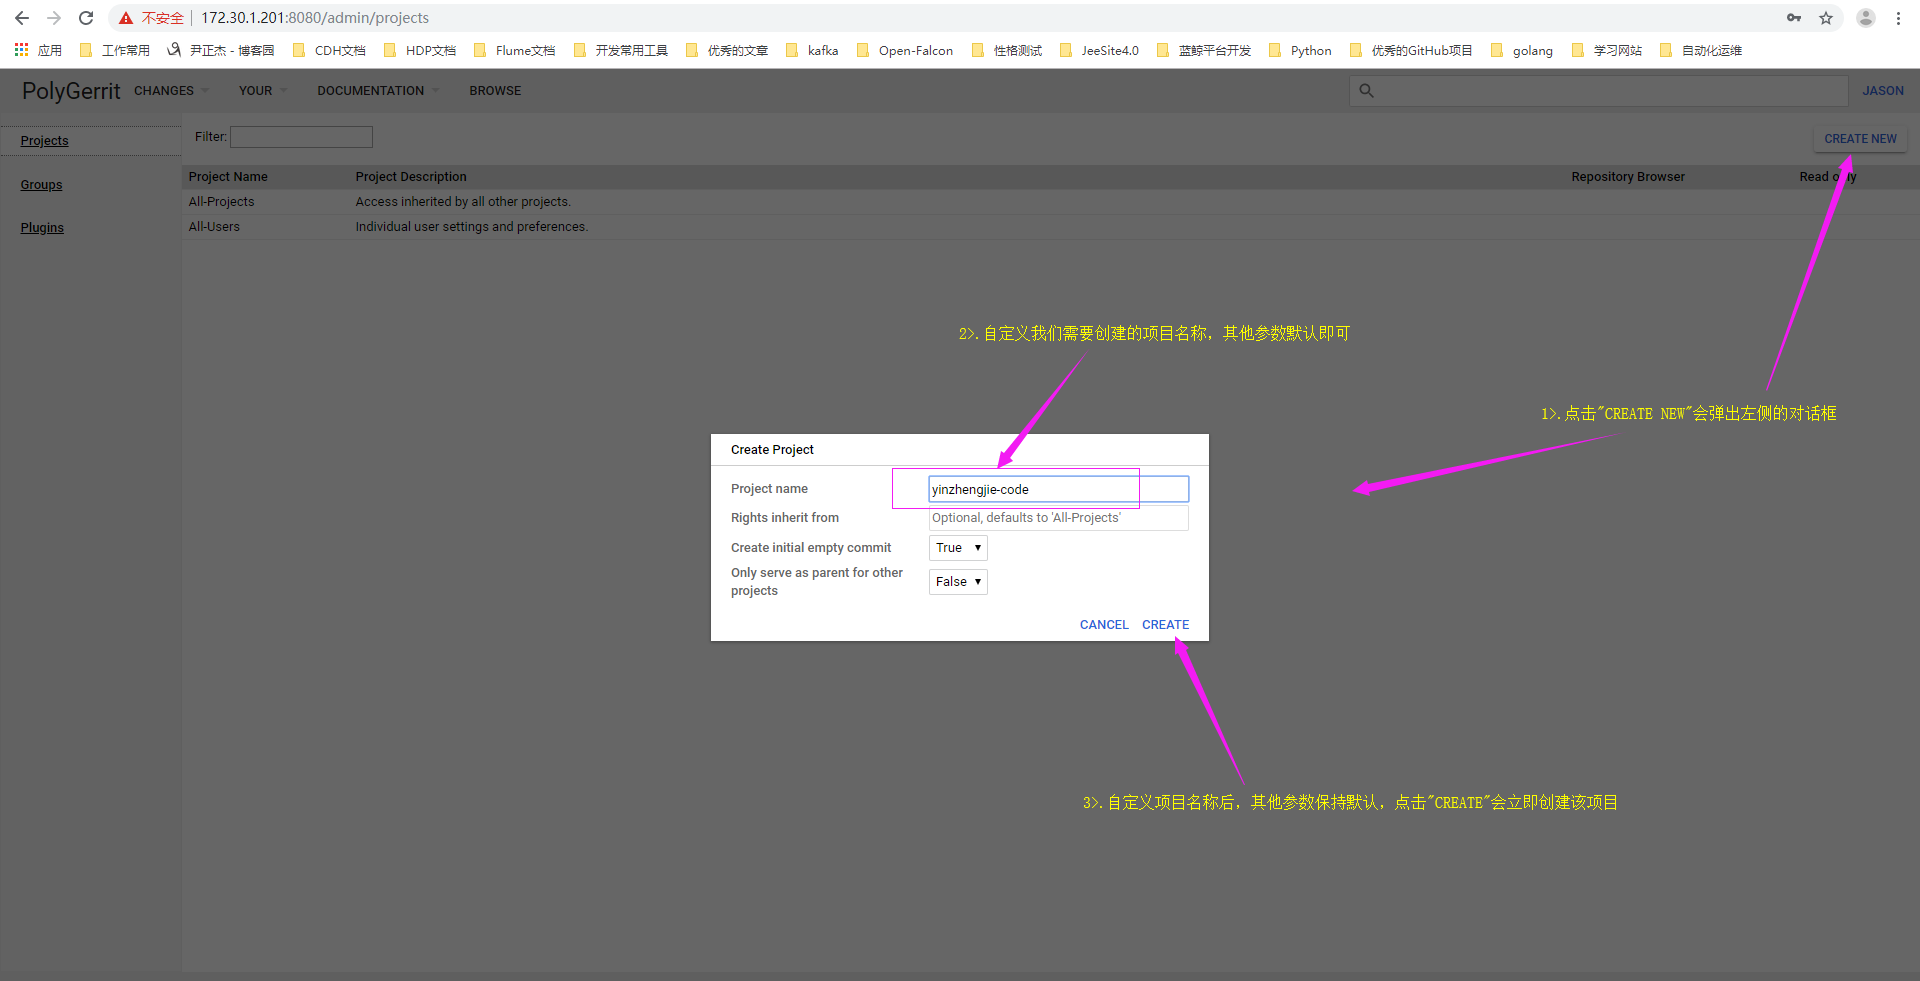Open the 学习网站 bookmark folder
The width and height of the screenshot is (1920, 981).
pos(1607,50)
